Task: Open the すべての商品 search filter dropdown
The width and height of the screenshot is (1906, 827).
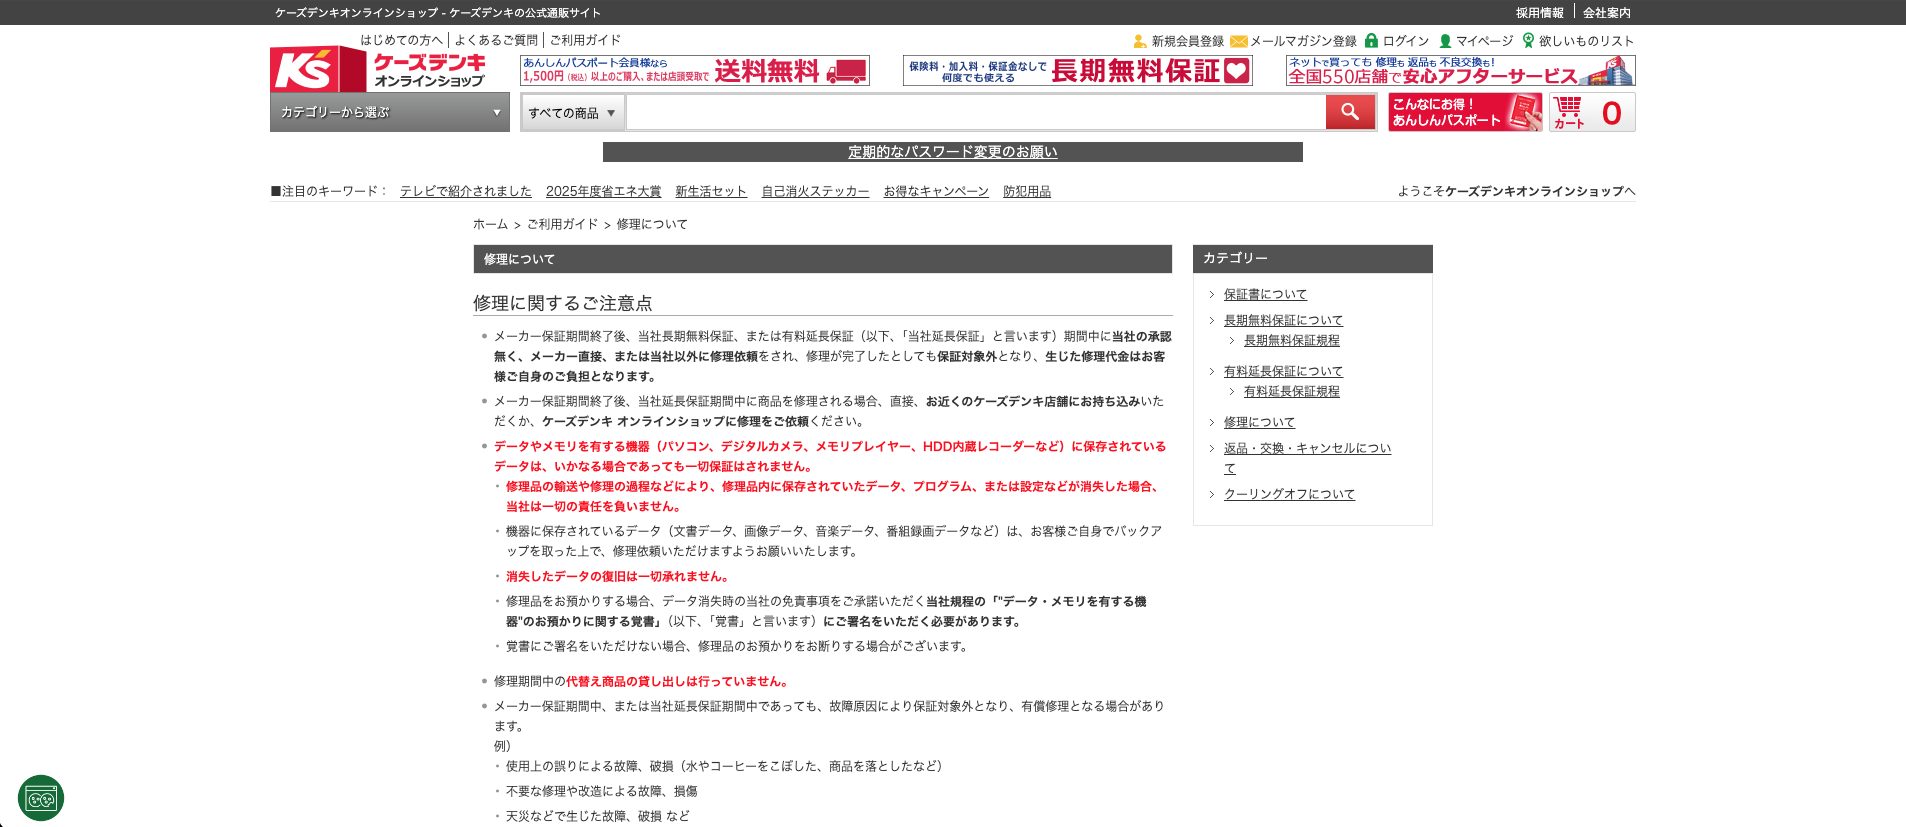Action: 572,113
